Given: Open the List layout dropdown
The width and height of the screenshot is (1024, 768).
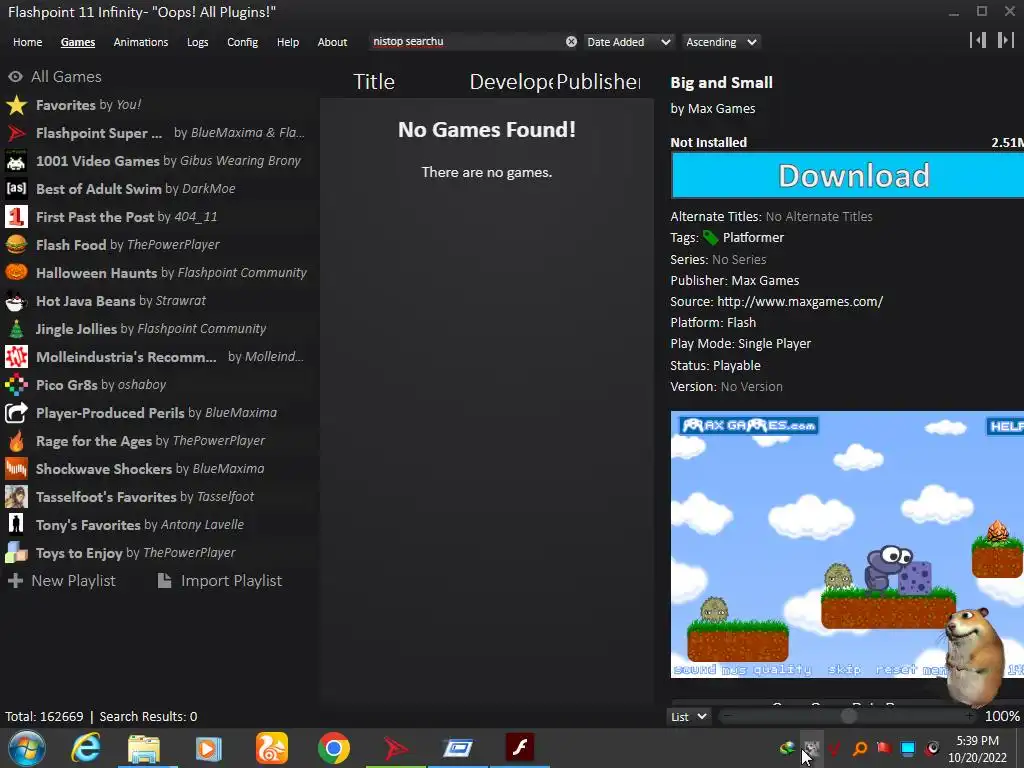Looking at the screenshot, I should pos(688,716).
